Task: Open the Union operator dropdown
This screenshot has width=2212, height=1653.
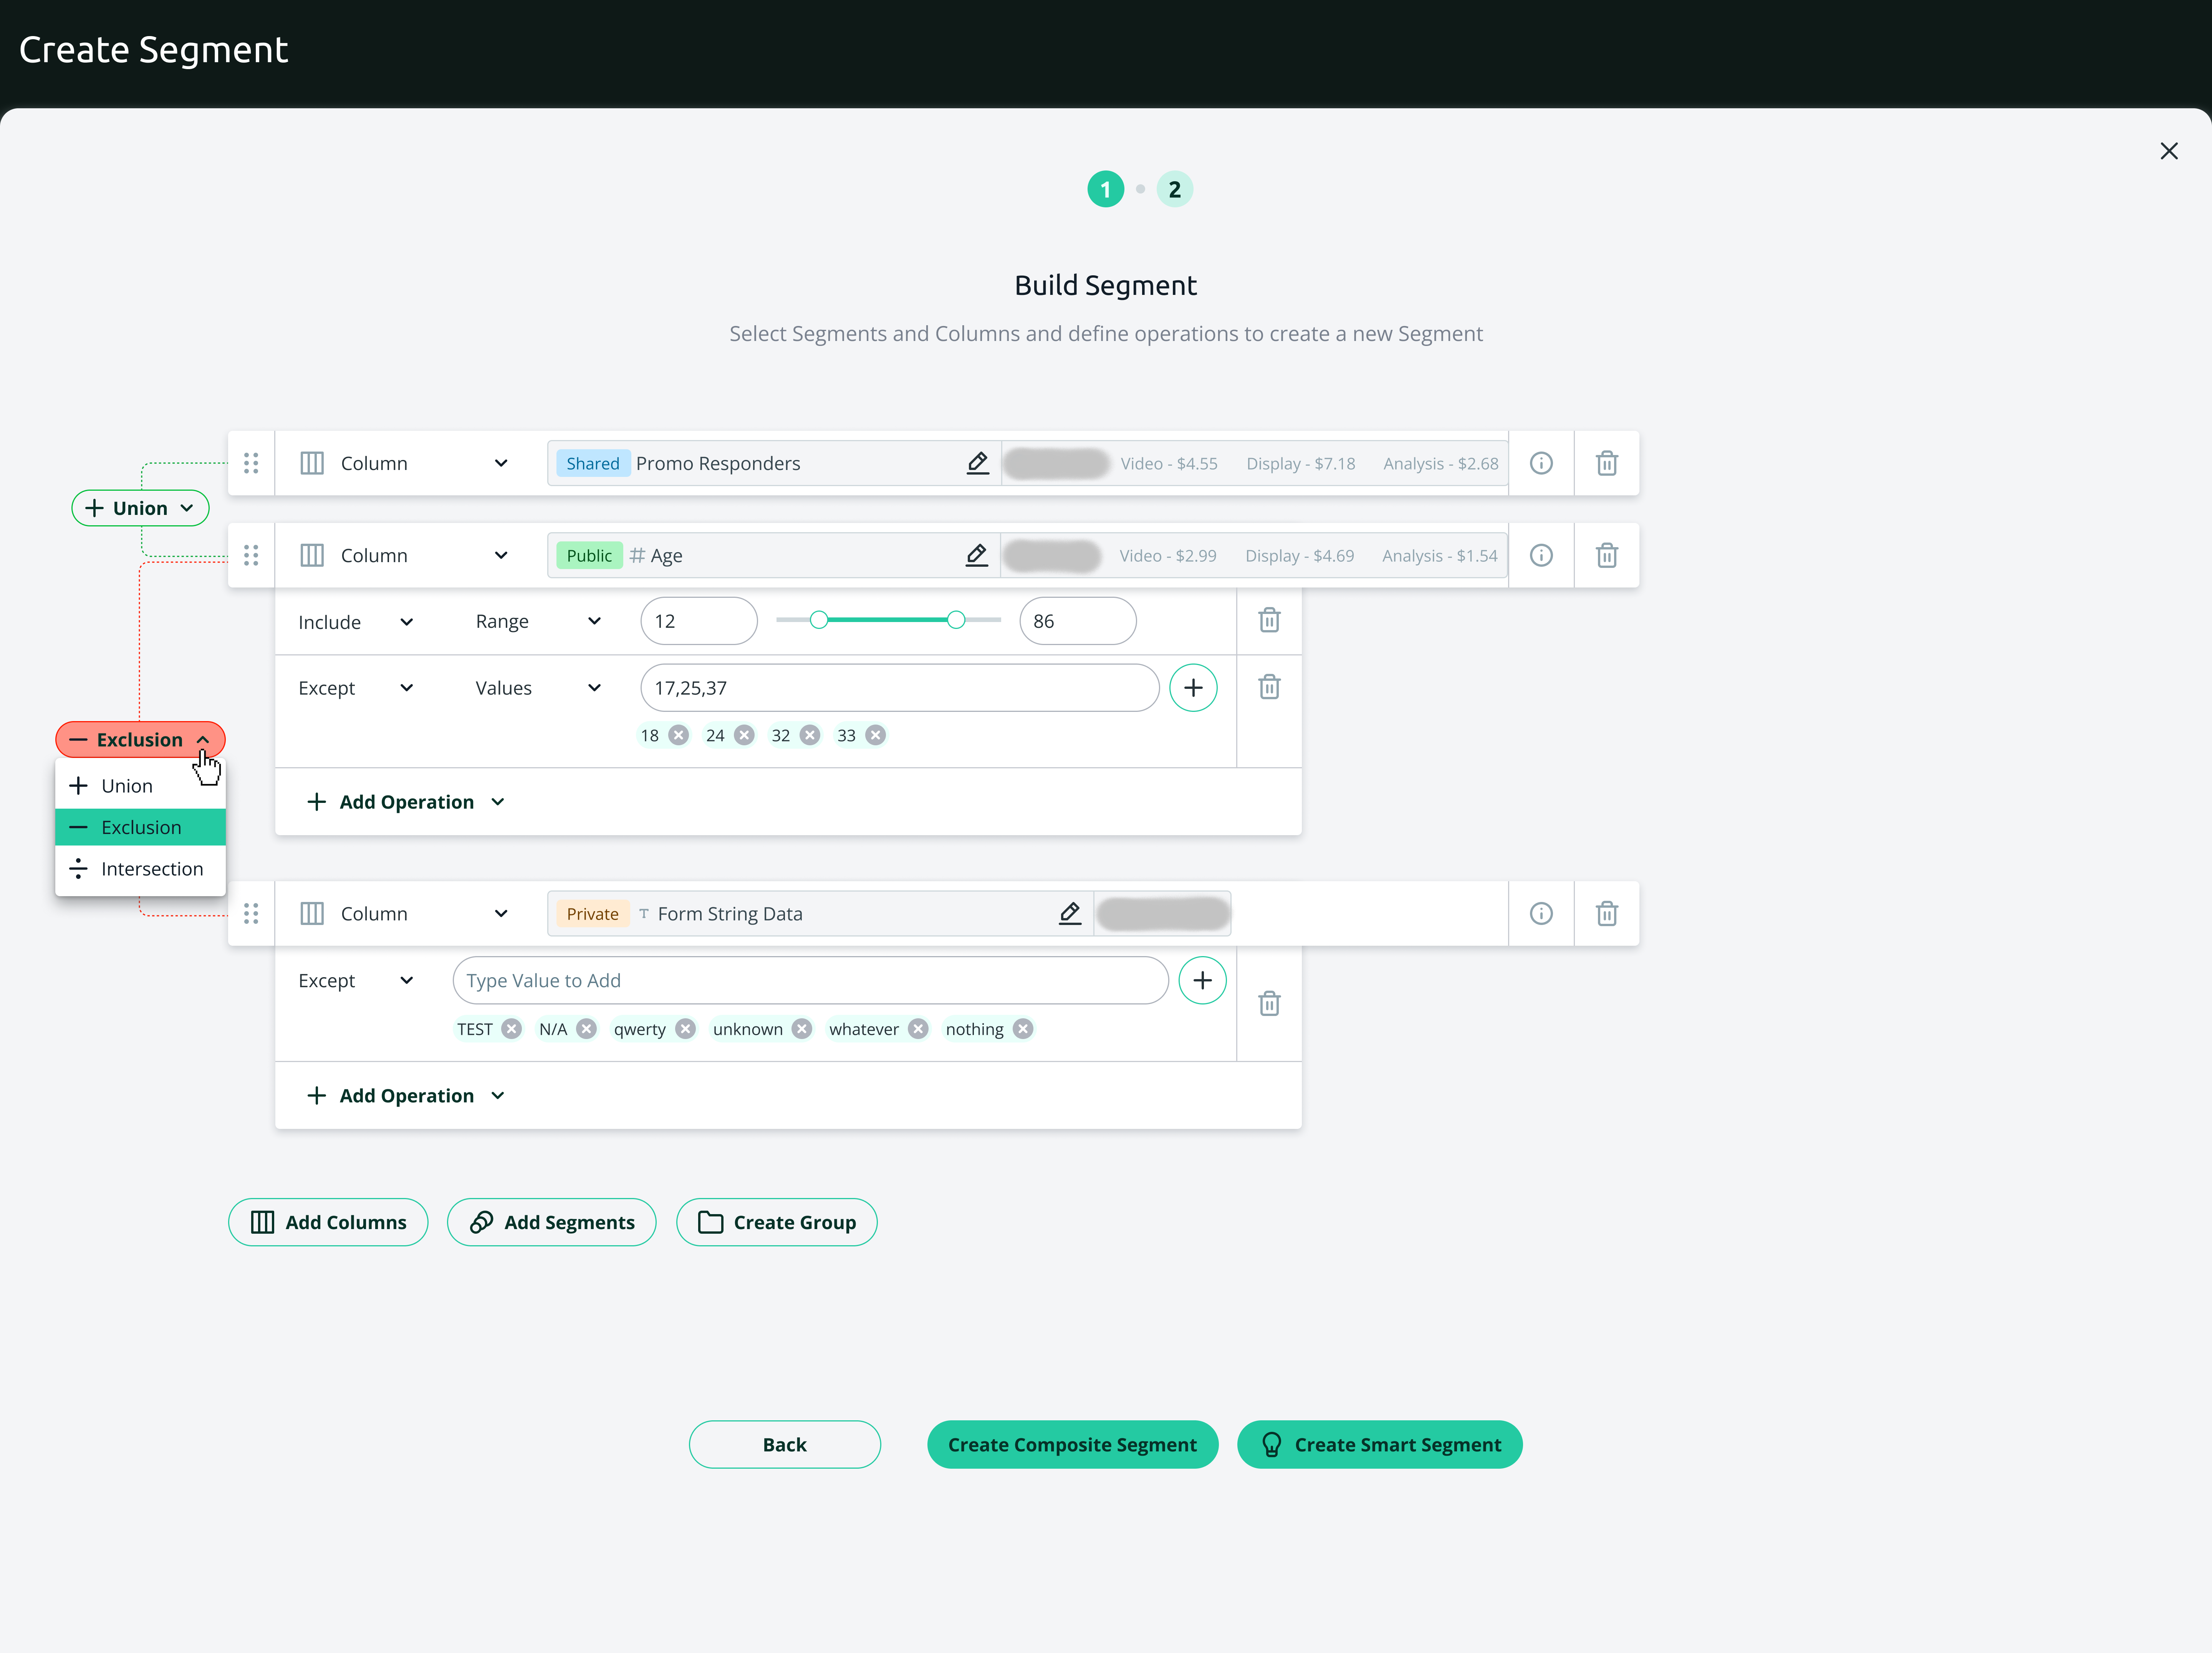Action: 140,508
